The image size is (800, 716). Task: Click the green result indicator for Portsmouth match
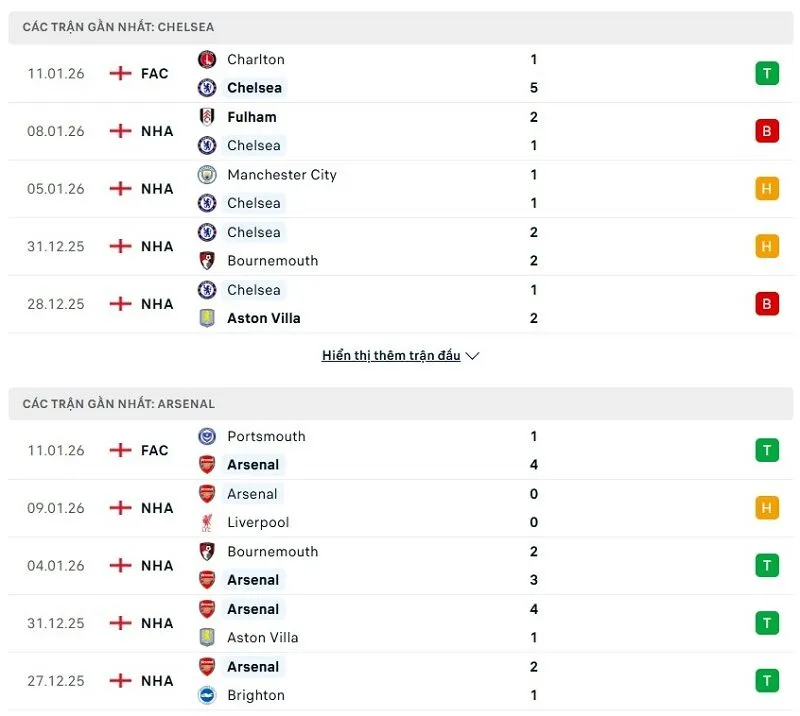coord(767,450)
